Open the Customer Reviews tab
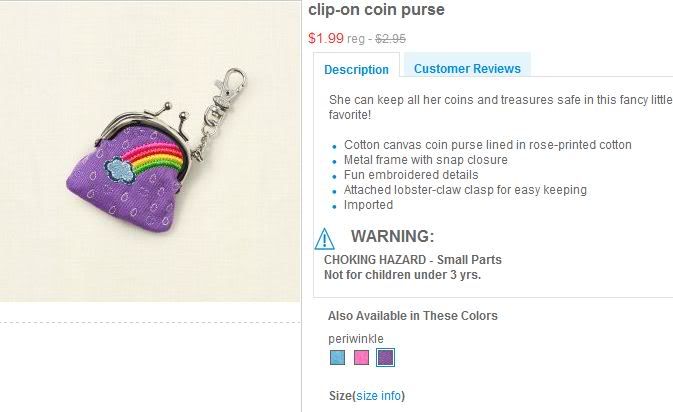Image resolution: width=673 pixels, height=412 pixels. 467,68
